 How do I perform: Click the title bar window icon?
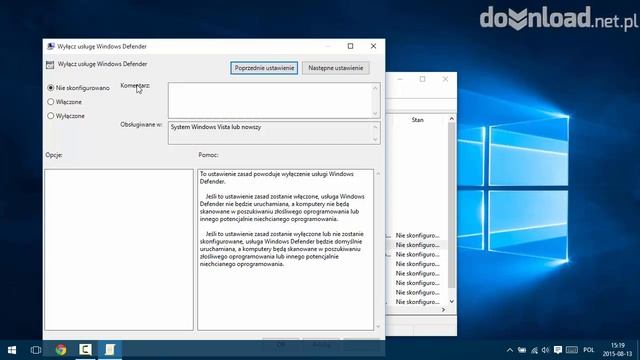point(51,46)
